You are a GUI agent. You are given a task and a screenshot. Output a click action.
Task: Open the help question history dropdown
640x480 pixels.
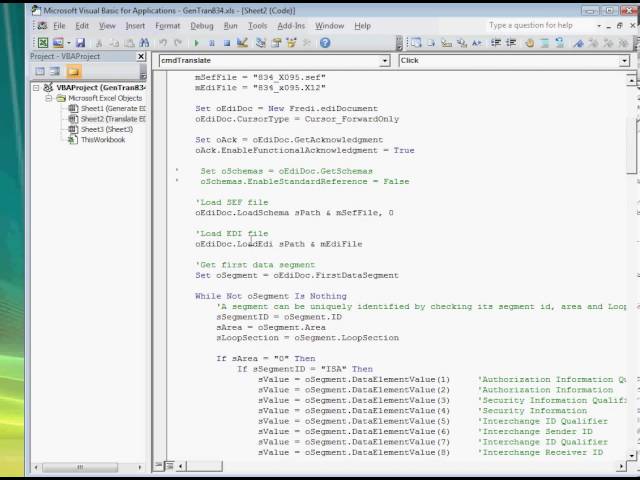pos(599,26)
